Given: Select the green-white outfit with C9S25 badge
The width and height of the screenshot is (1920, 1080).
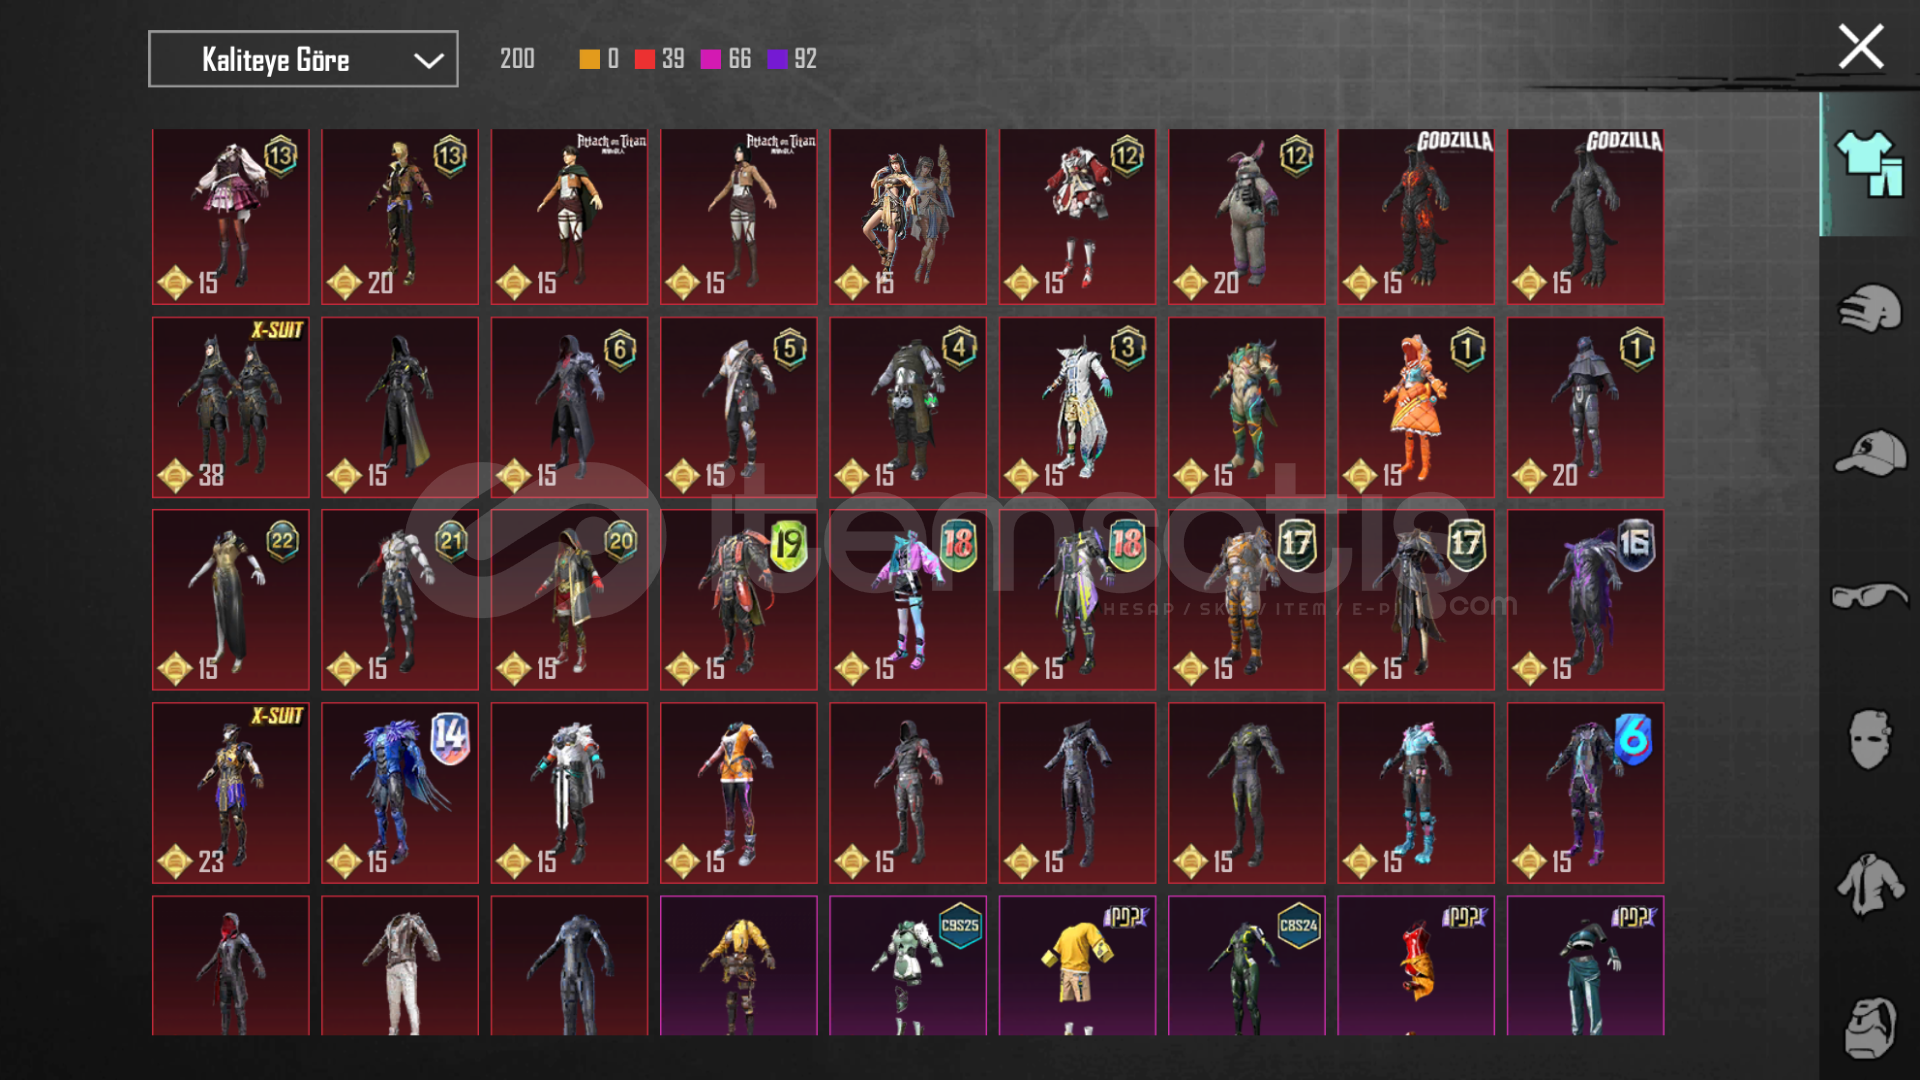Looking at the screenshot, I should [908, 965].
